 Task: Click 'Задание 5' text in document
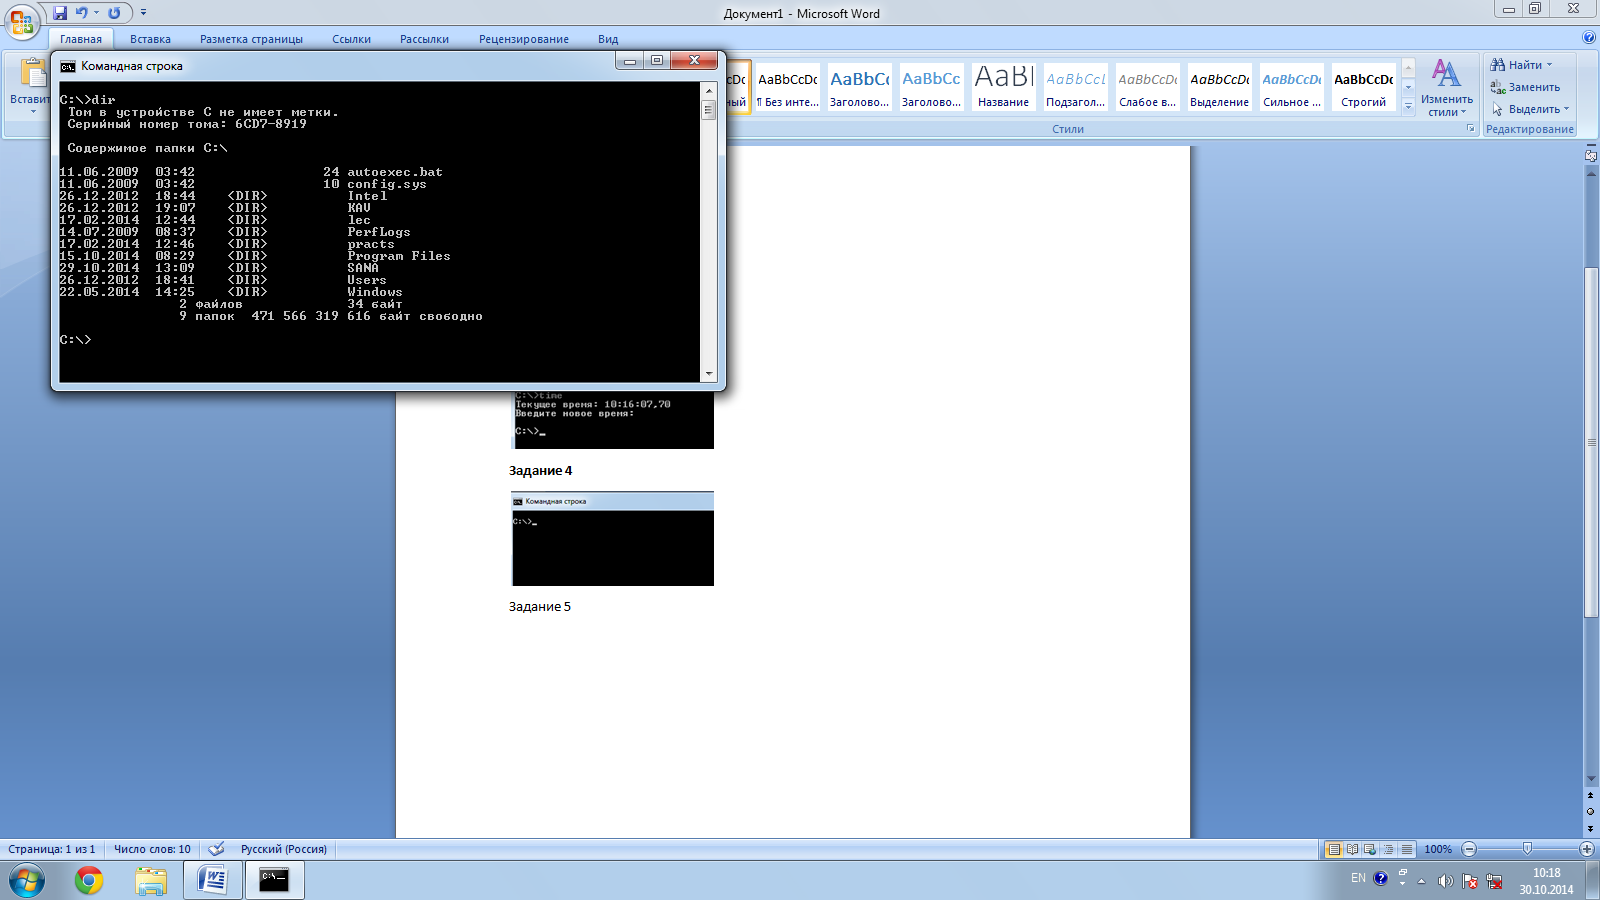tap(540, 607)
